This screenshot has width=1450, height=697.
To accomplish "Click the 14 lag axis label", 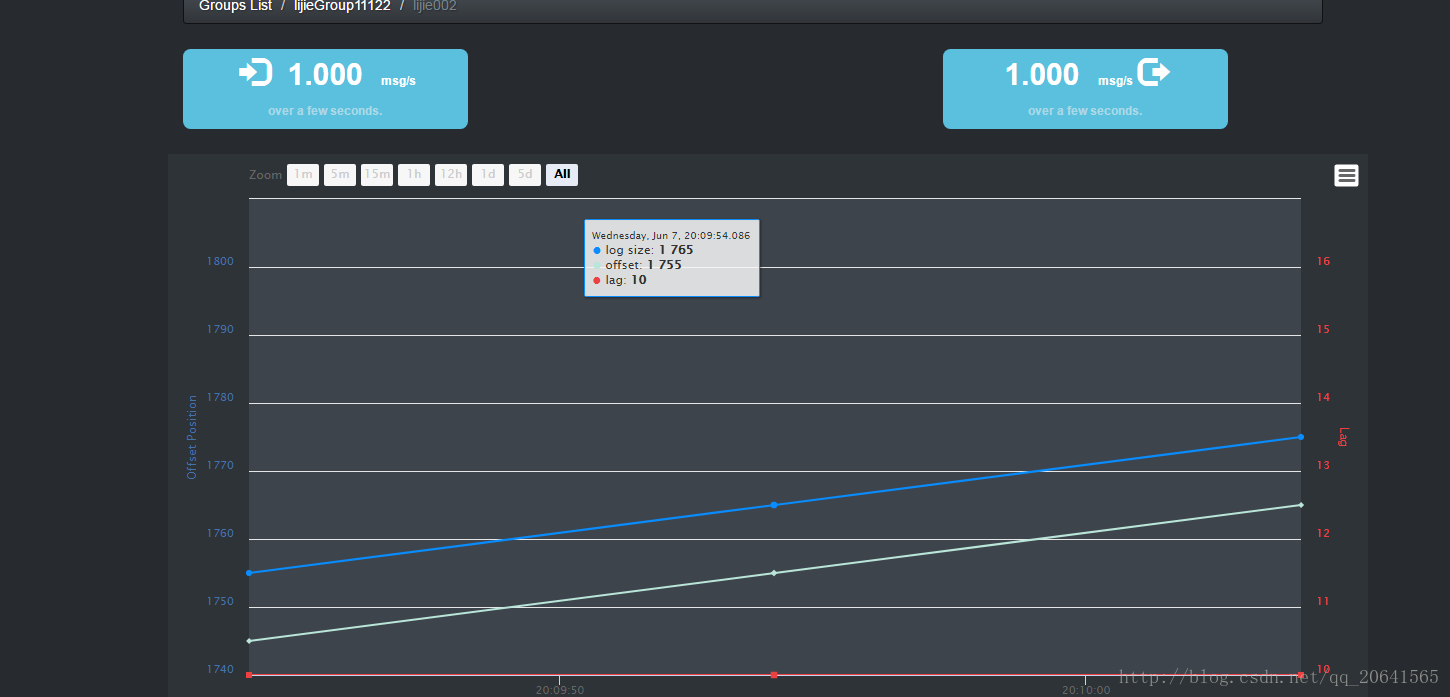I will coord(1324,398).
